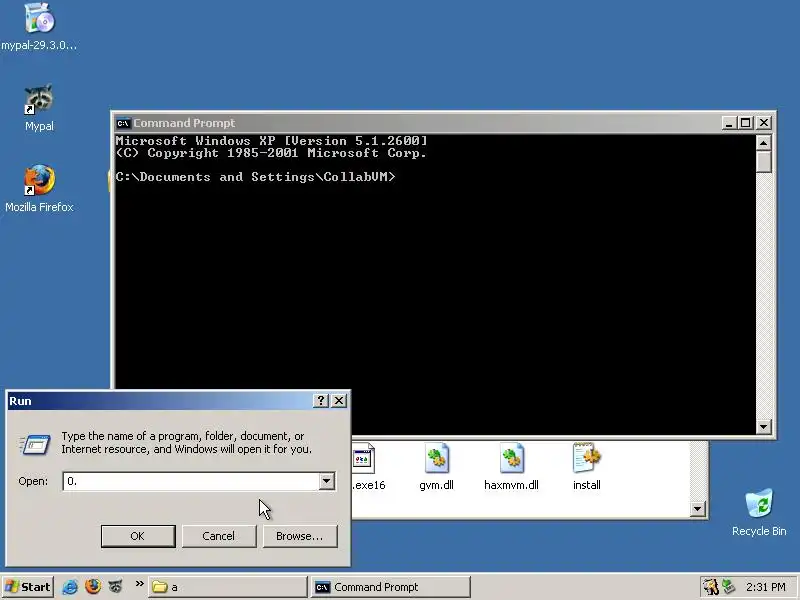Minimize the Command Prompt window
This screenshot has height=600, width=800.
point(730,123)
